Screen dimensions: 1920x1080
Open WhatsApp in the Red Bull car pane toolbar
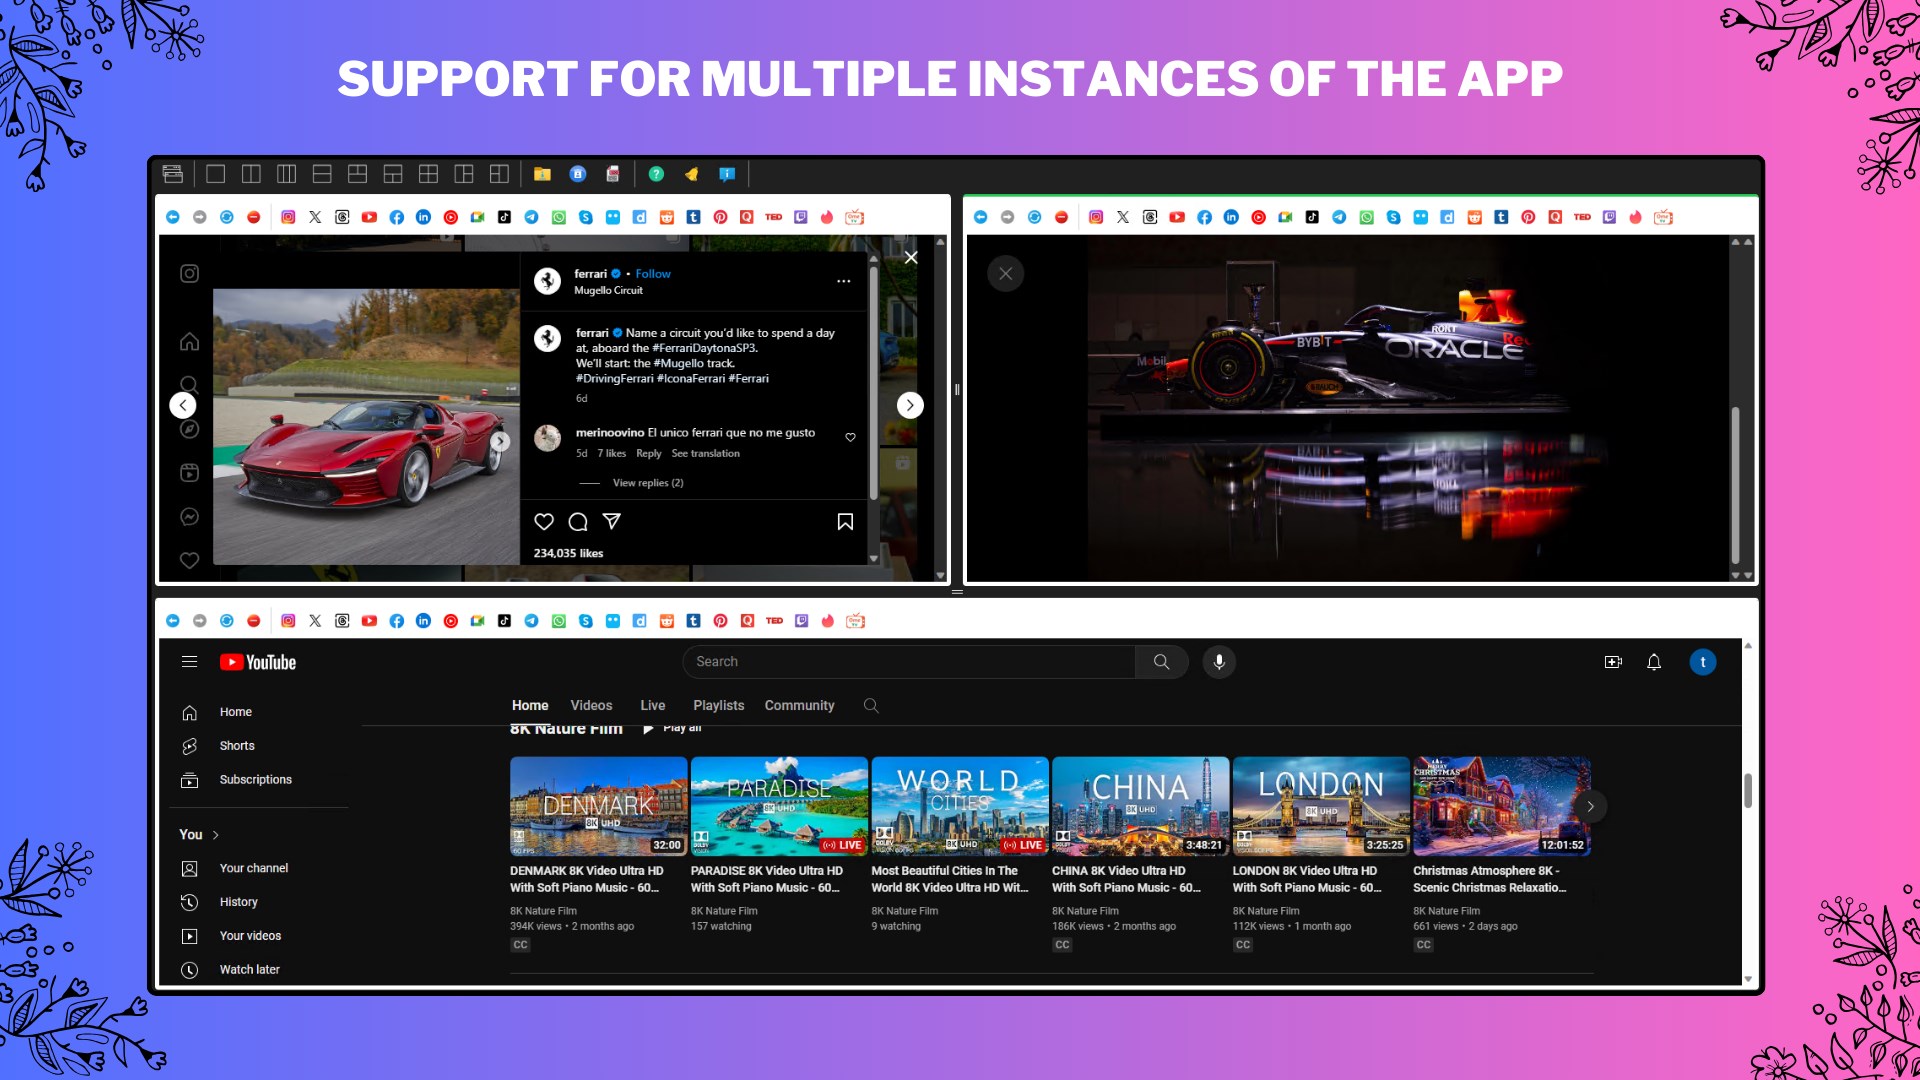(1366, 217)
